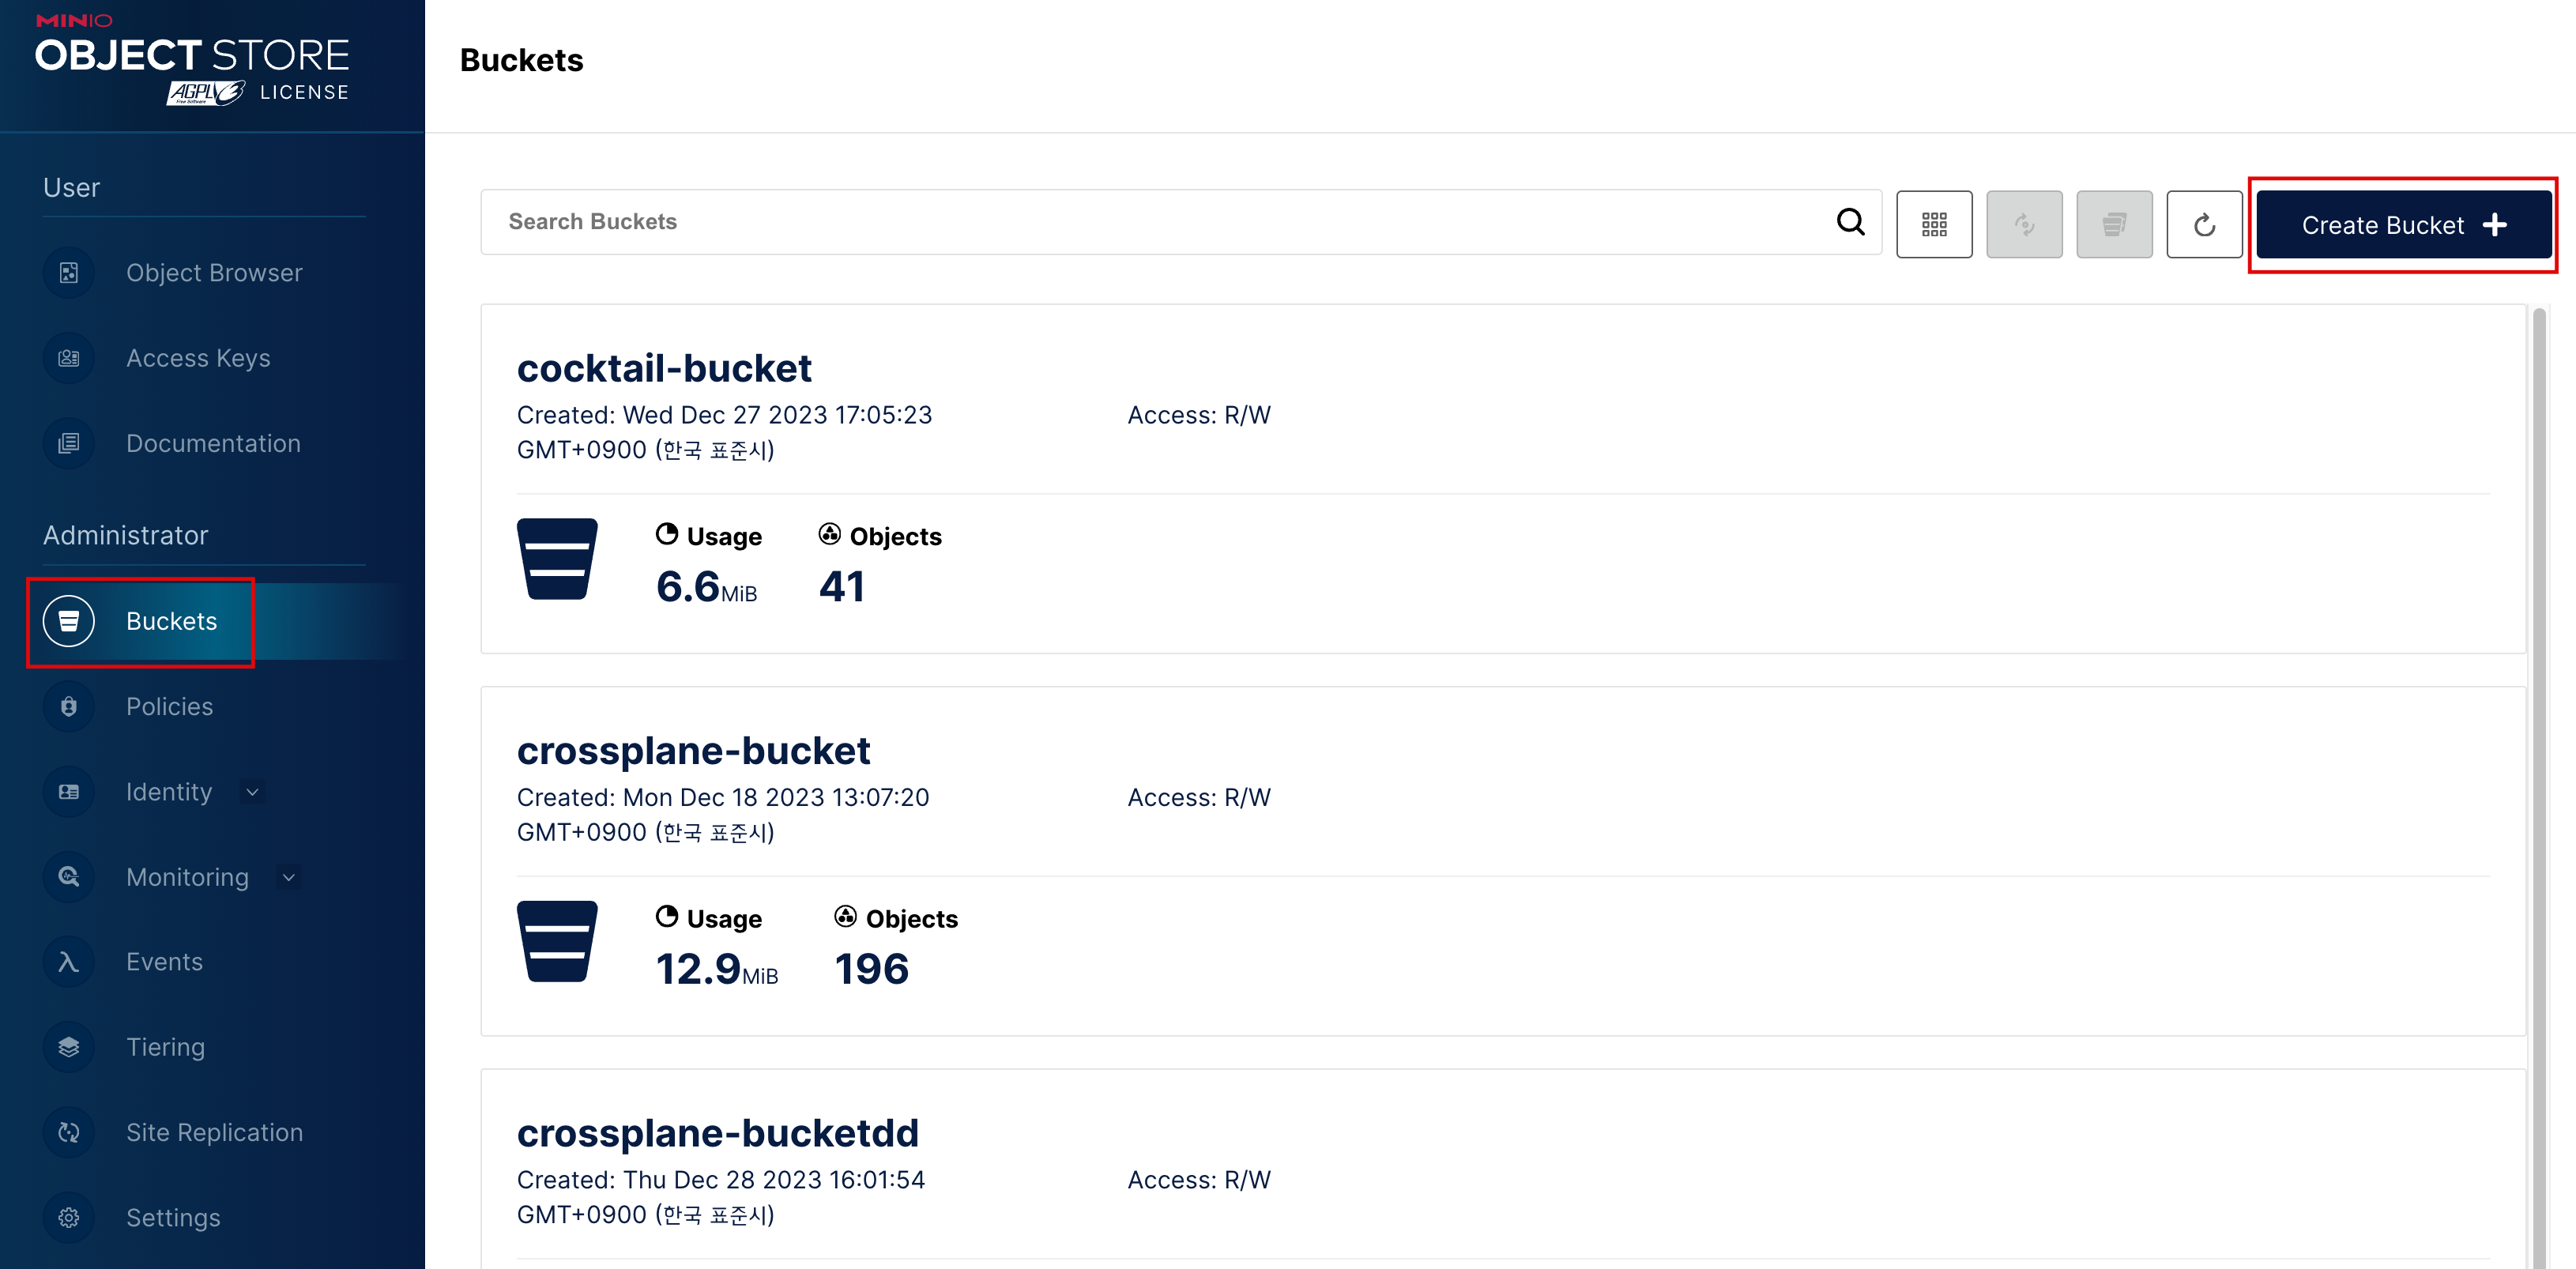Open the Access Keys page

point(197,358)
